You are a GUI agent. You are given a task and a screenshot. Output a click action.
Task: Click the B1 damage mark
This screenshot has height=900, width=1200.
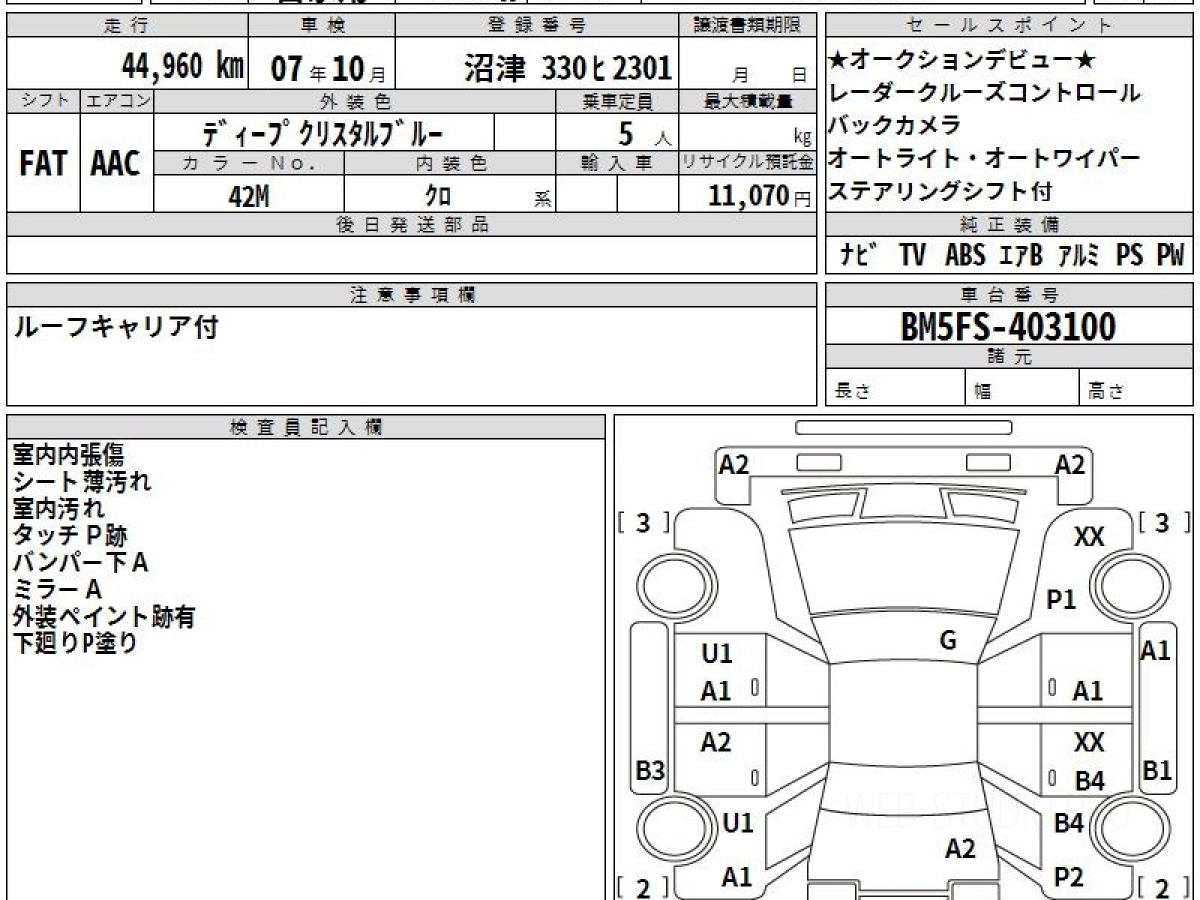[1156, 770]
